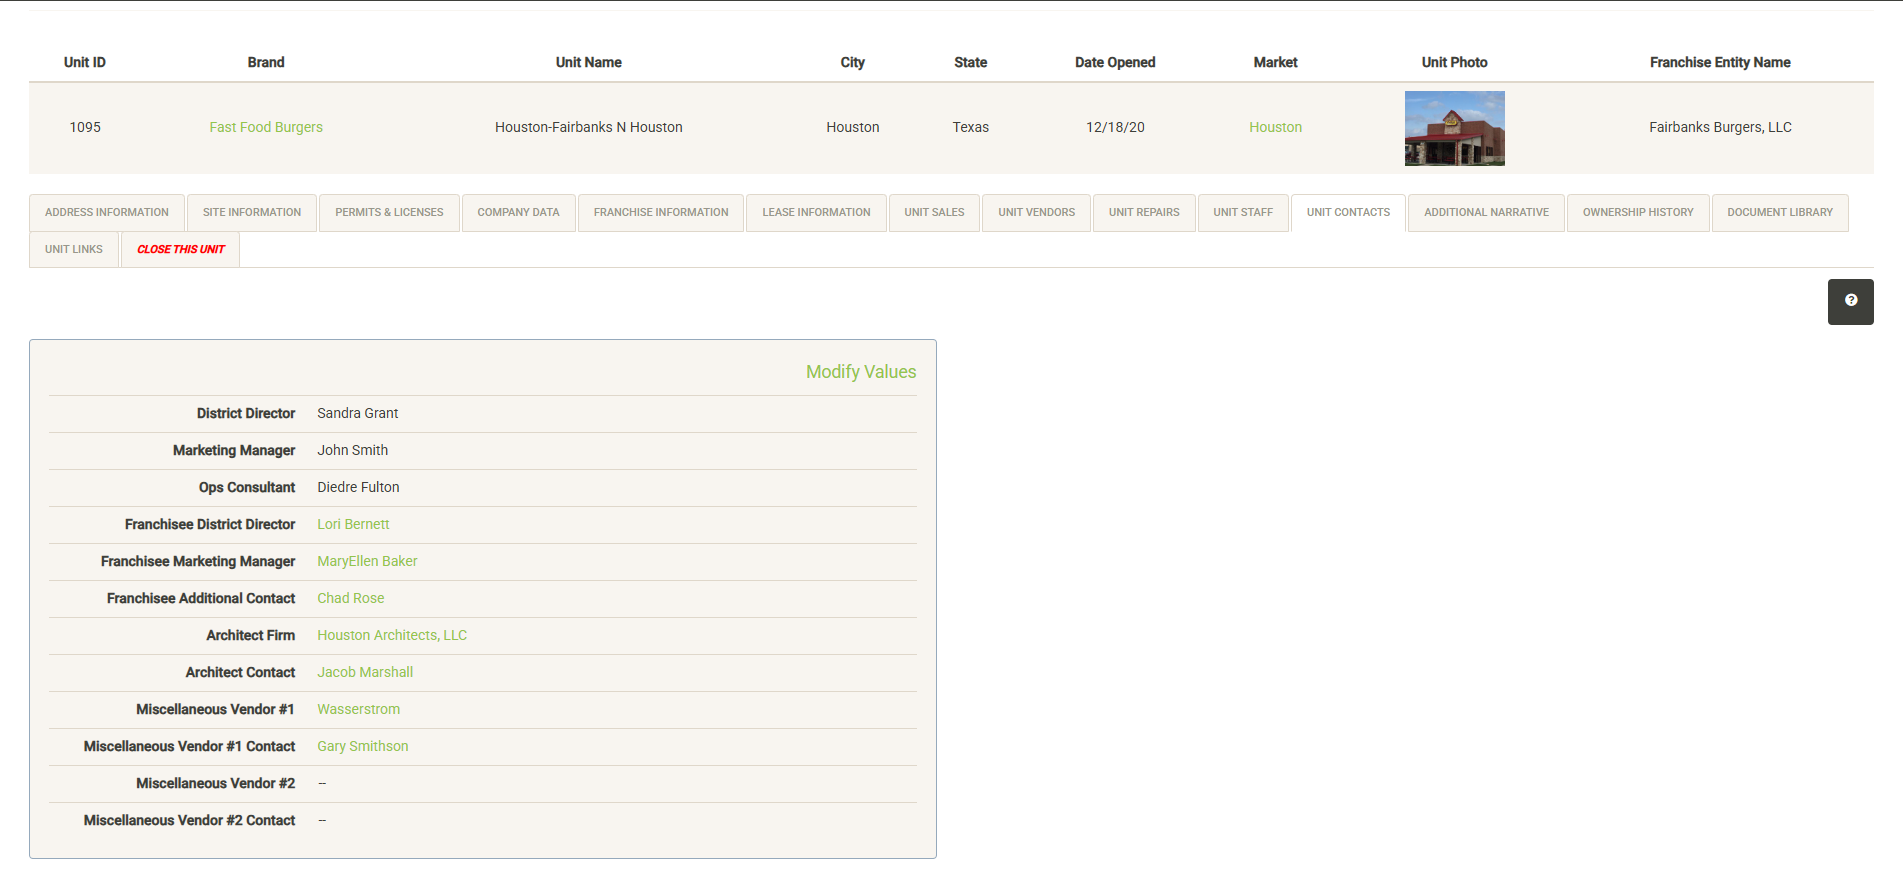
Task: Click the Wasserstrom vendor link
Action: 358,709
